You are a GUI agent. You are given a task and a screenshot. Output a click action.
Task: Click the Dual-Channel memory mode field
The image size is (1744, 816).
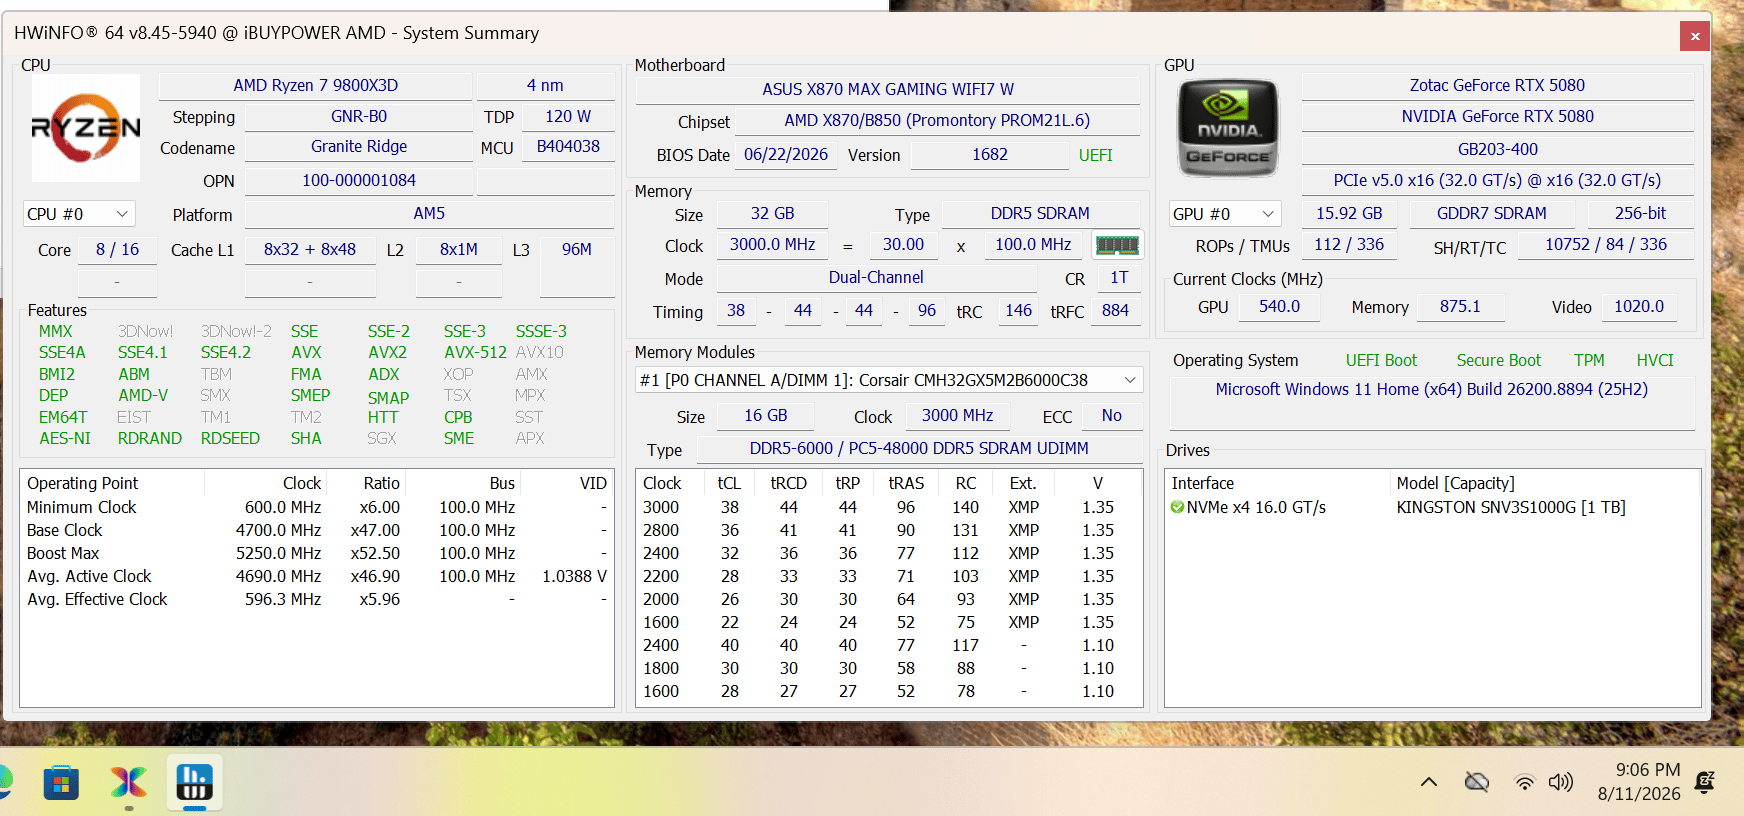pos(876,278)
